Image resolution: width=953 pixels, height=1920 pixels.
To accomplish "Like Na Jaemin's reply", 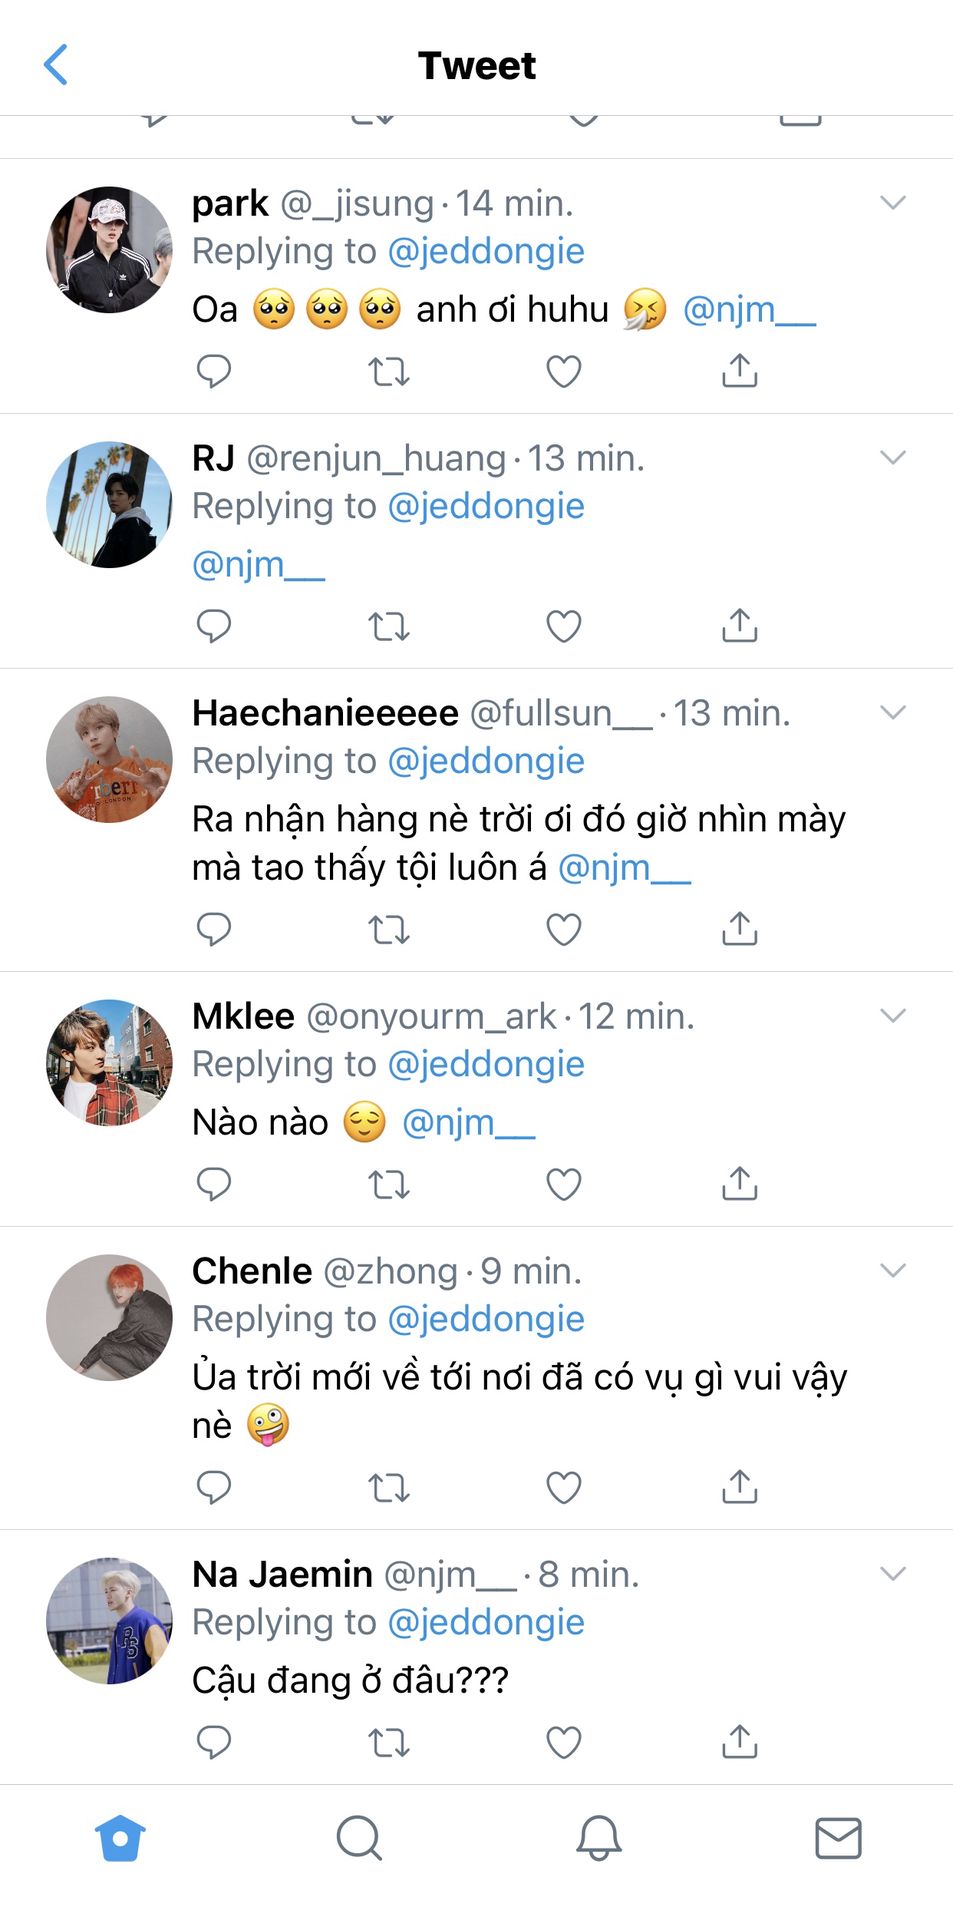I will coord(563,1742).
